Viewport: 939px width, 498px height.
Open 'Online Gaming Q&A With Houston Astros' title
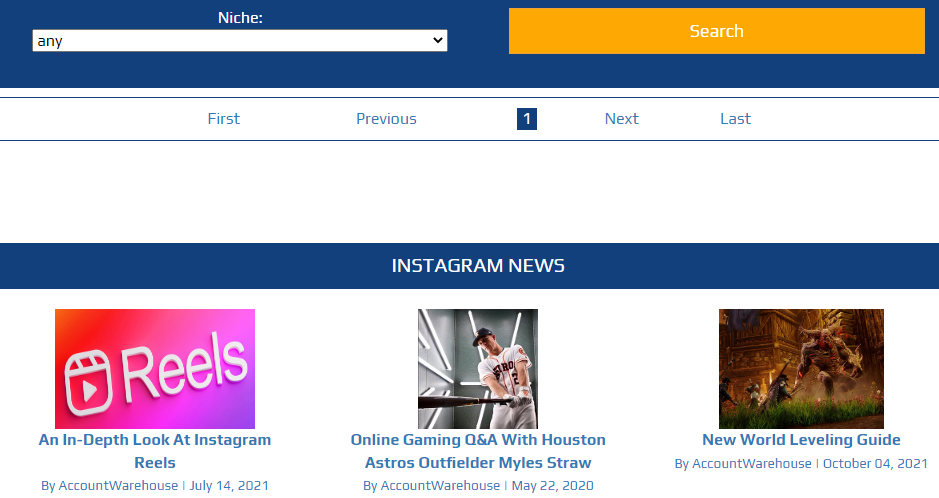point(478,451)
